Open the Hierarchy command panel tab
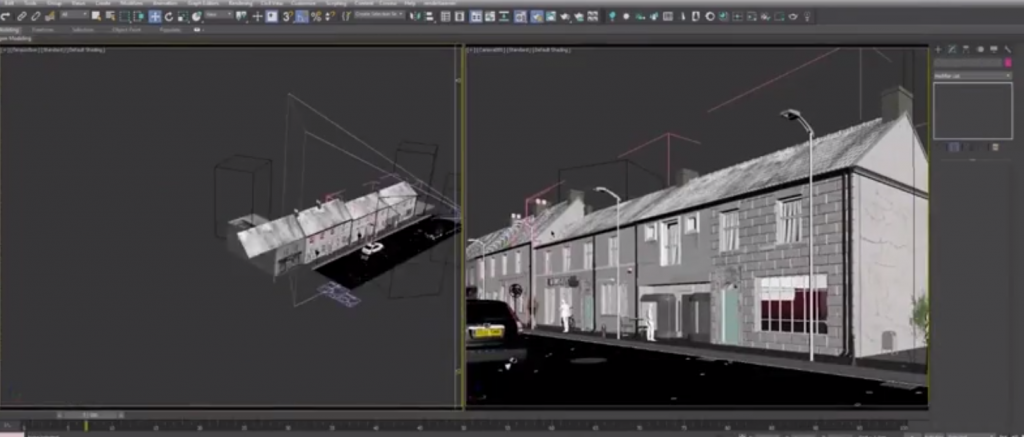Screen dimensions: 1024x437 966,49
